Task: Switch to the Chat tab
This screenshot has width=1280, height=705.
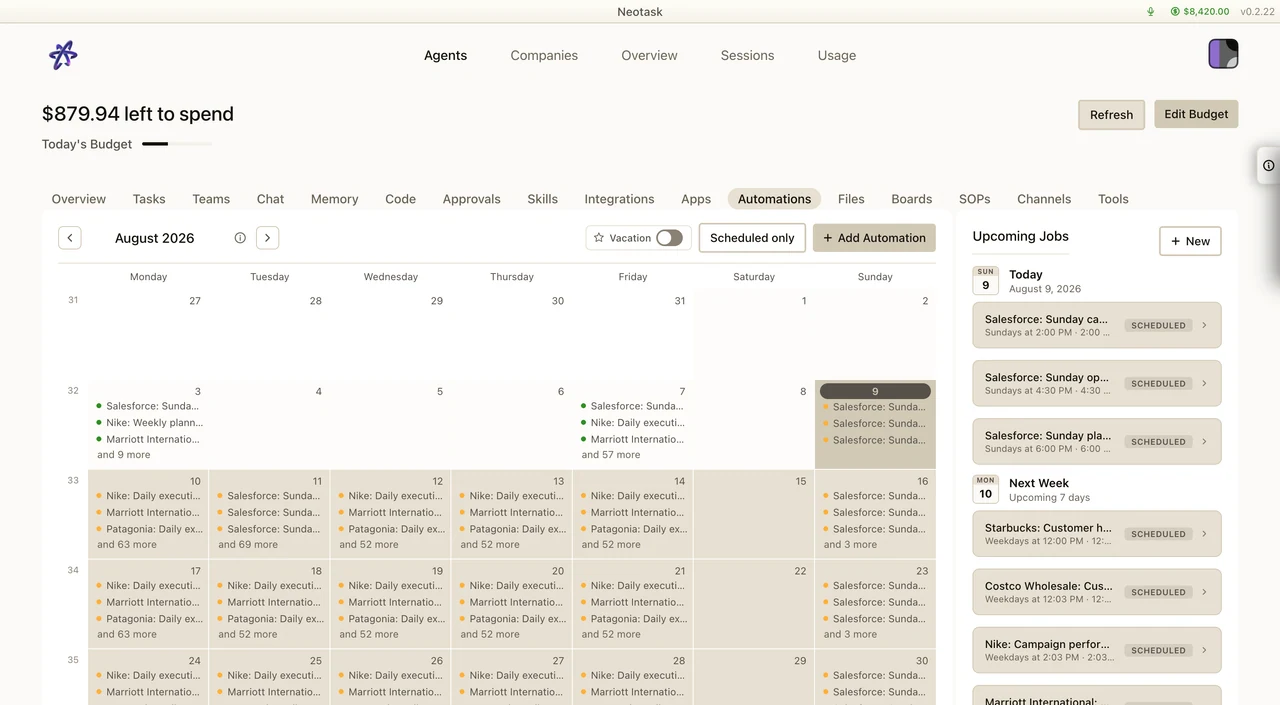Action: tap(270, 199)
